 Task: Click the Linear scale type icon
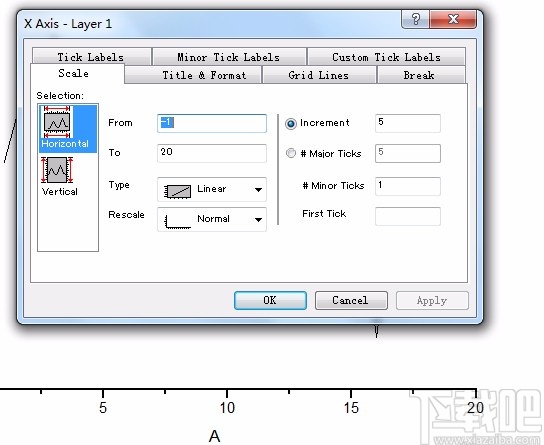tap(177, 190)
